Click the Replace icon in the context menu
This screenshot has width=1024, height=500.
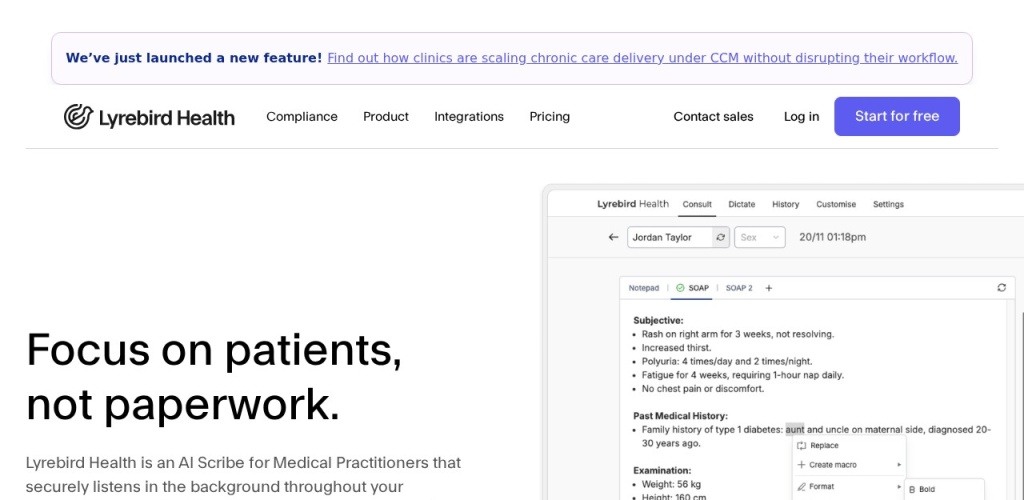(801, 446)
